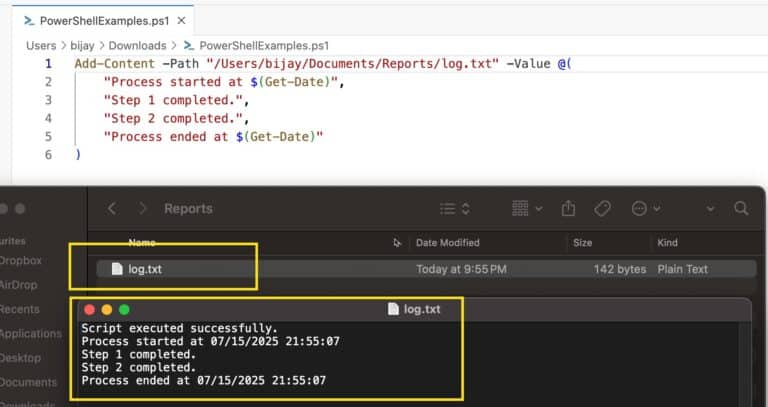Go back in Finder Reports window
Screen dimensions: 768x407
pos(112,209)
